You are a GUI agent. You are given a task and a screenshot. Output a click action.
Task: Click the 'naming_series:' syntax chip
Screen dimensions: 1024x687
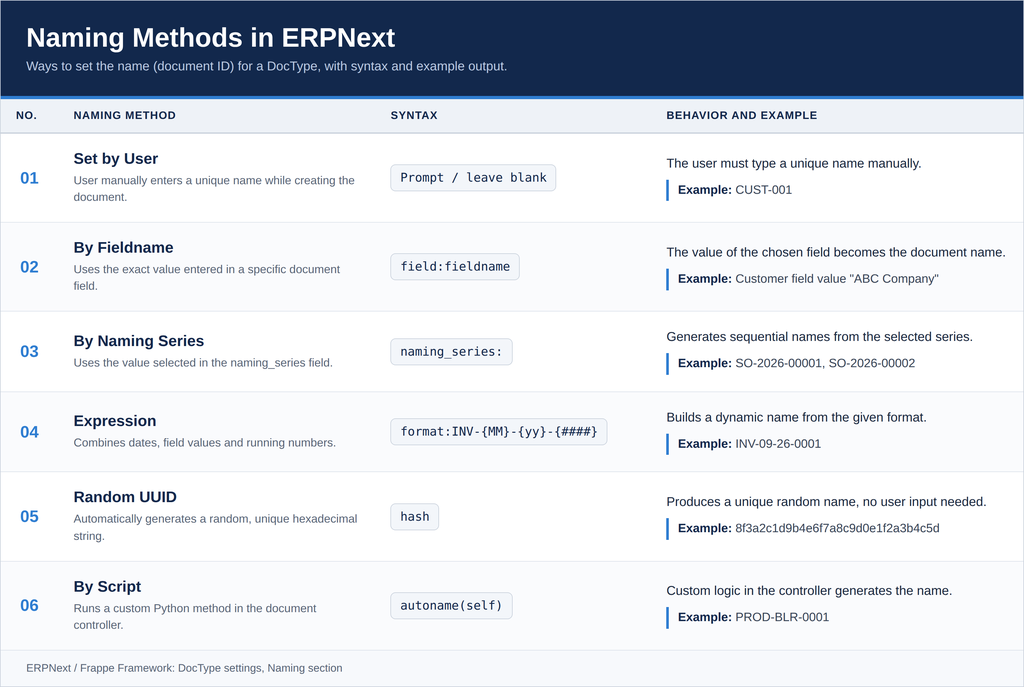coord(451,351)
